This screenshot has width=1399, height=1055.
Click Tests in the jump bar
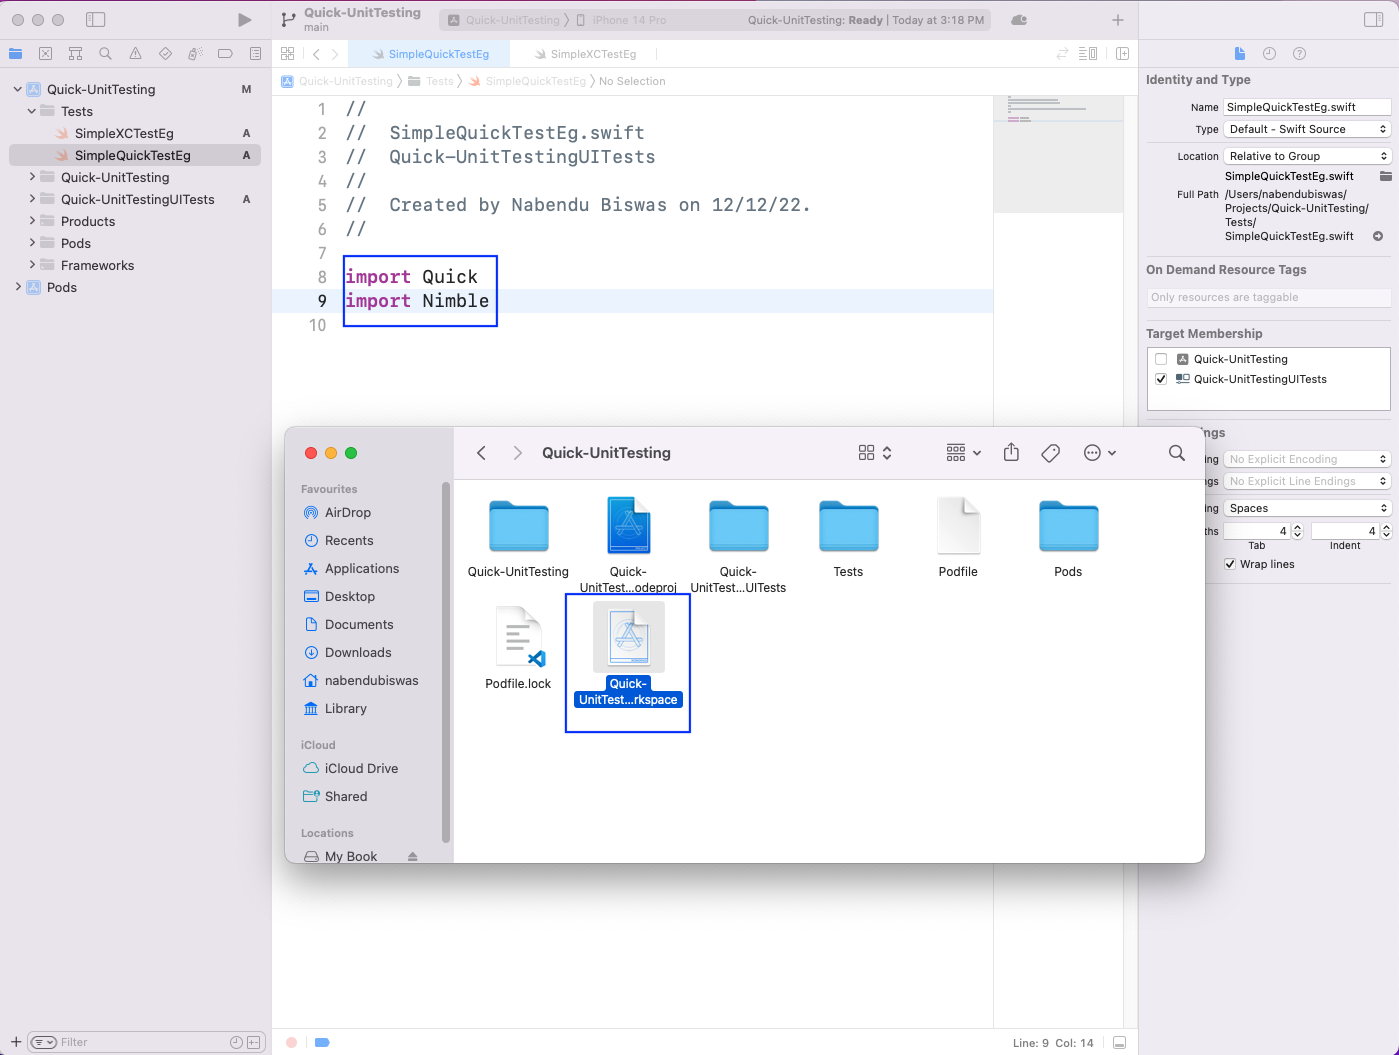[431, 81]
